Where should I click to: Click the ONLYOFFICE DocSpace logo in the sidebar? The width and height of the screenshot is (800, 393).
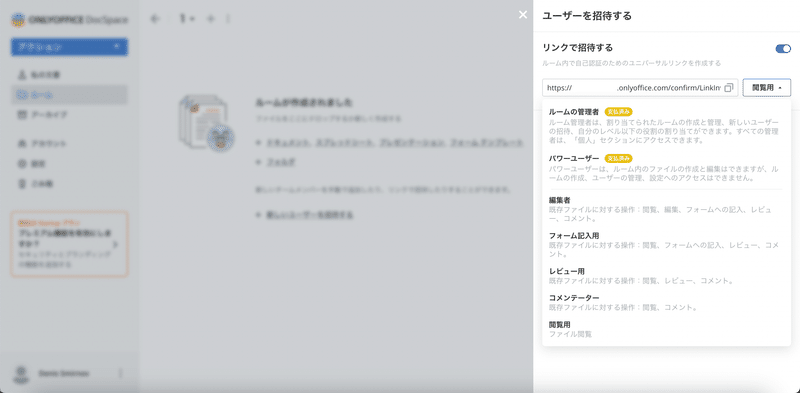point(69,20)
